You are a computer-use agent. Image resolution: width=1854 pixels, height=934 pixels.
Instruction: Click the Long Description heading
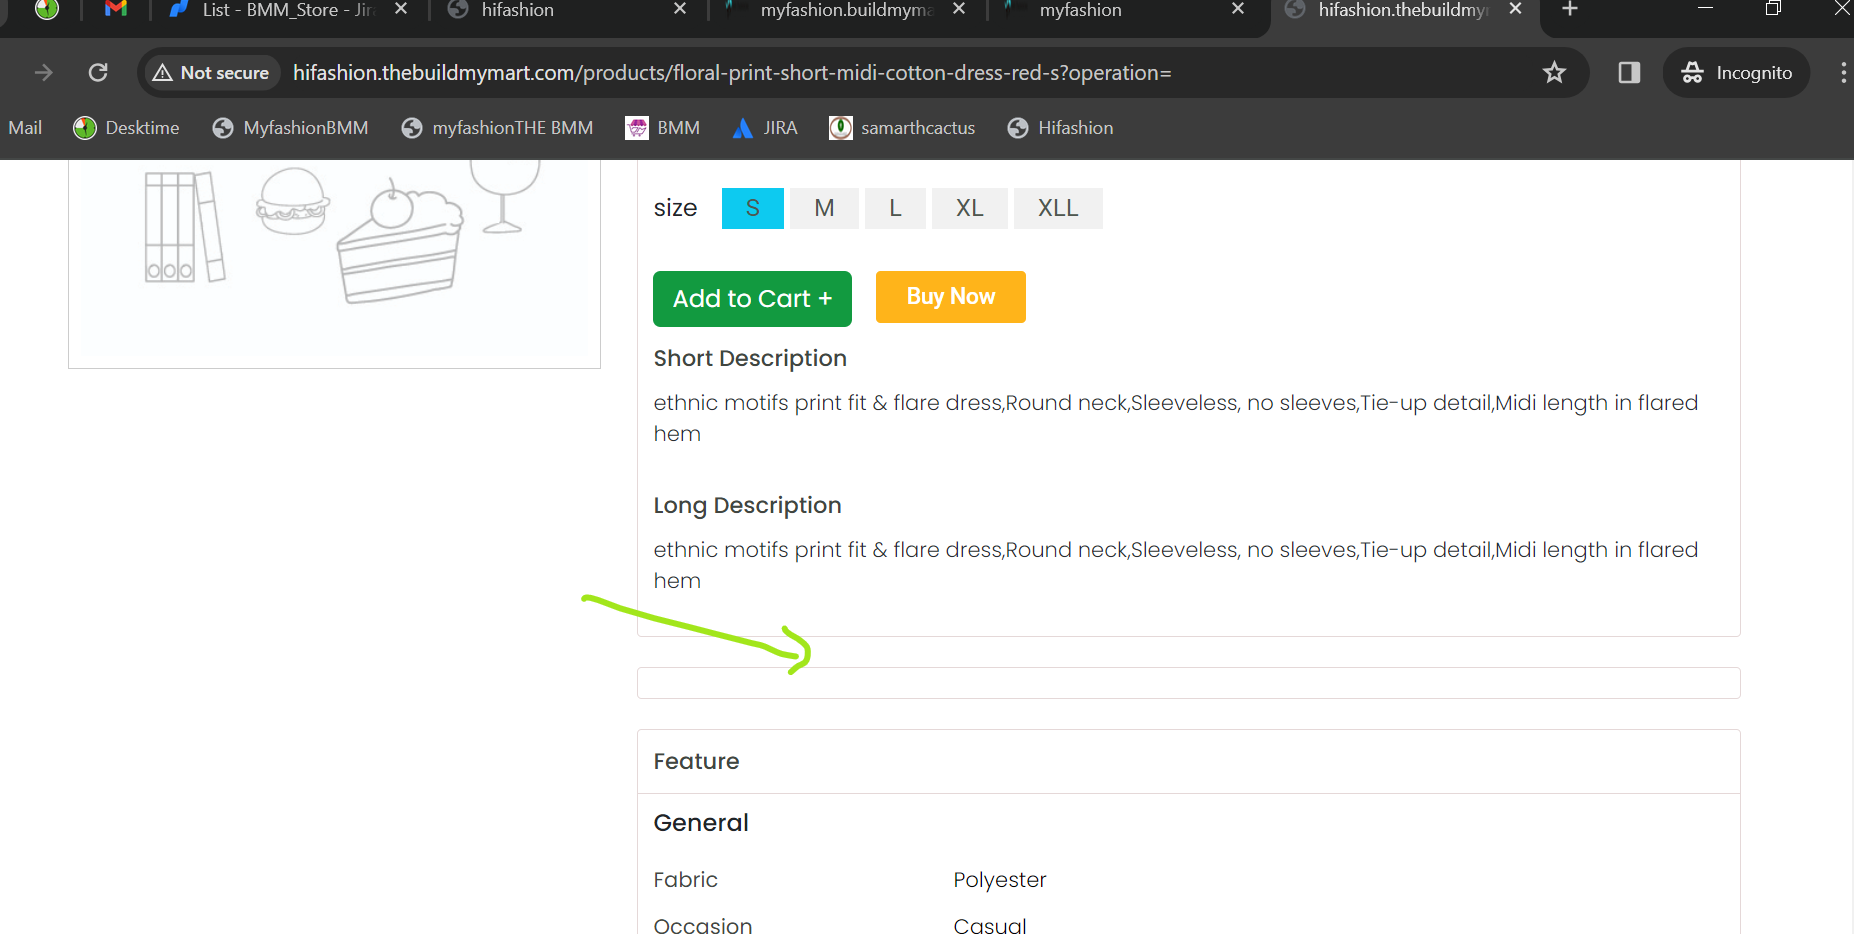pyautogui.click(x=747, y=505)
